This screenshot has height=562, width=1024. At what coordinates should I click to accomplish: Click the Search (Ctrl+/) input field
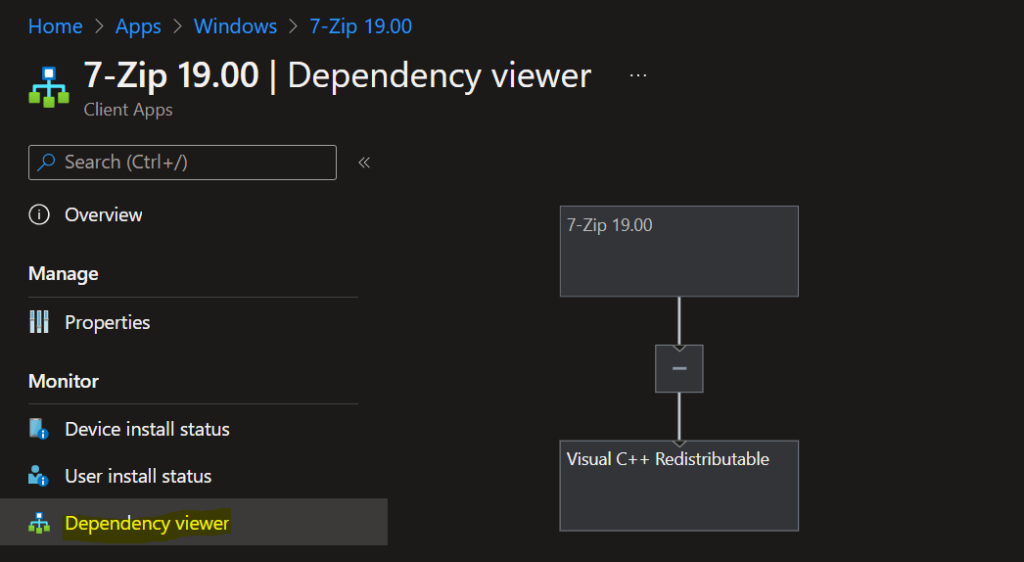point(182,163)
